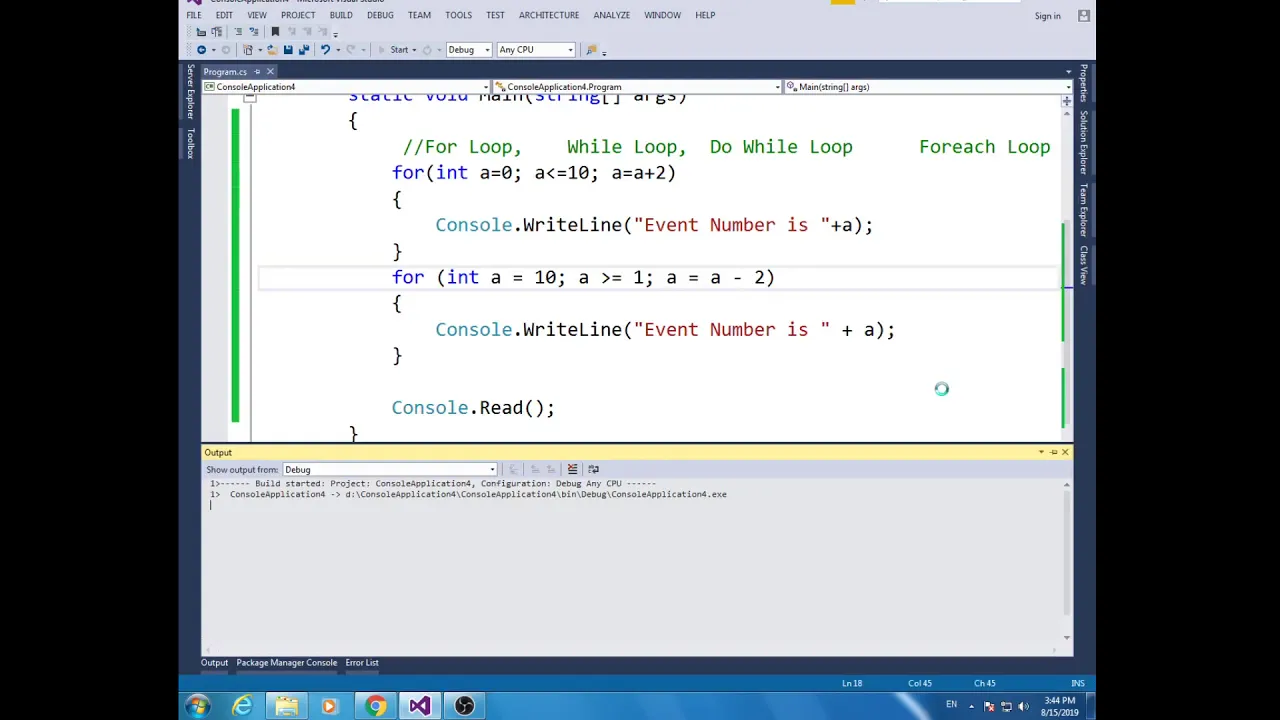Click the Open File folder icon
This screenshot has height=720, width=1280.
[x=272, y=49]
